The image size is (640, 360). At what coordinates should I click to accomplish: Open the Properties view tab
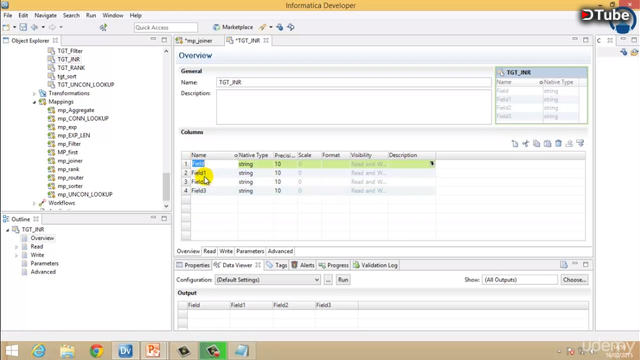[193, 265]
